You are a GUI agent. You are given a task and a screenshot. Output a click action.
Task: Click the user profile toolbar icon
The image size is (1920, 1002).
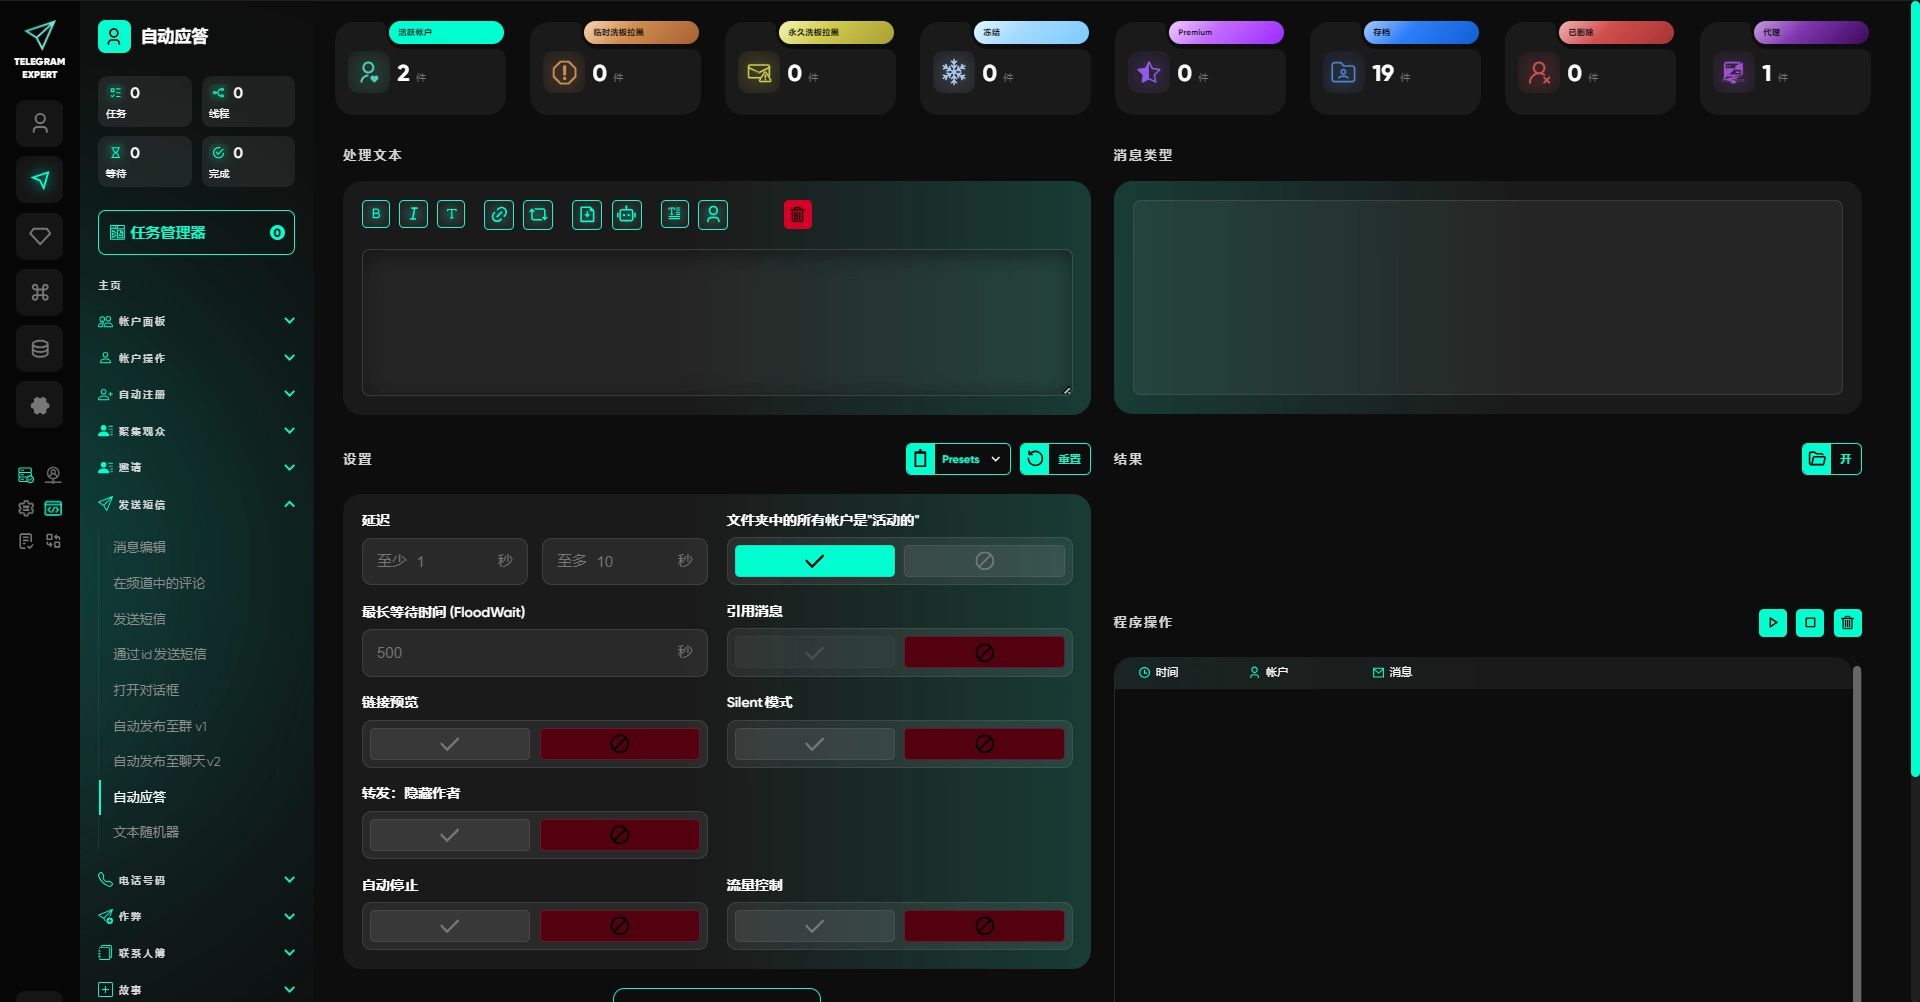pyautogui.click(x=713, y=214)
